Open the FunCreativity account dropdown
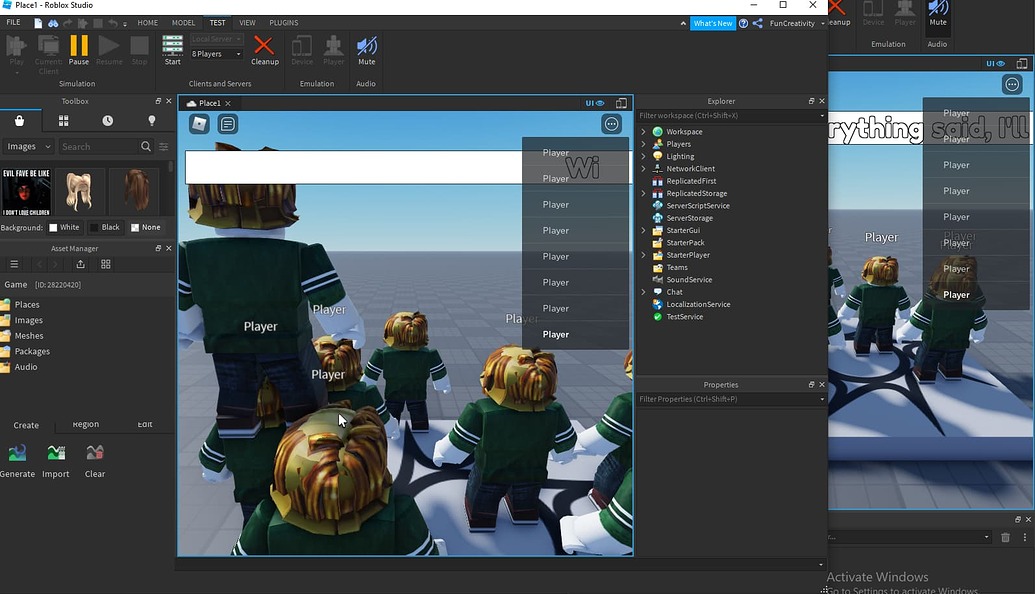The height and width of the screenshot is (594, 1035). 797,23
